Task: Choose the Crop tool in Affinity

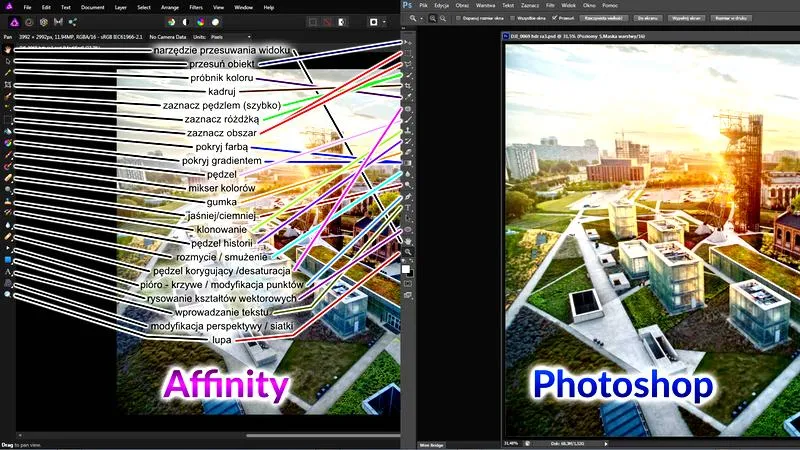Action: [x=8, y=85]
